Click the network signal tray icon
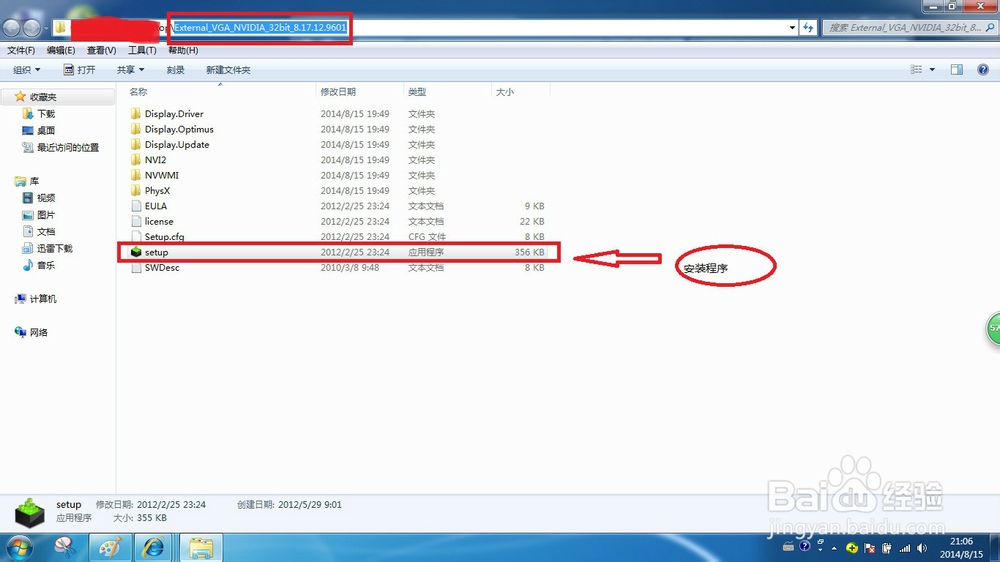Image resolution: width=1000 pixels, height=562 pixels. pyautogui.click(x=904, y=548)
